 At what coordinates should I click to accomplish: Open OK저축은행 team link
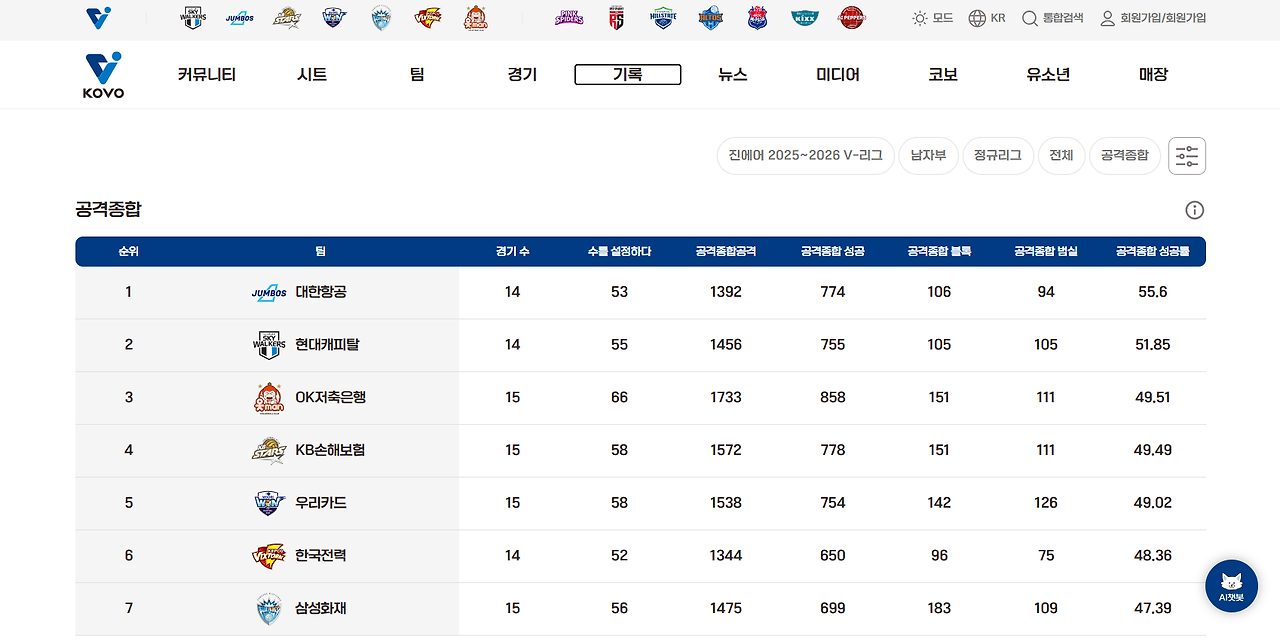click(x=330, y=398)
